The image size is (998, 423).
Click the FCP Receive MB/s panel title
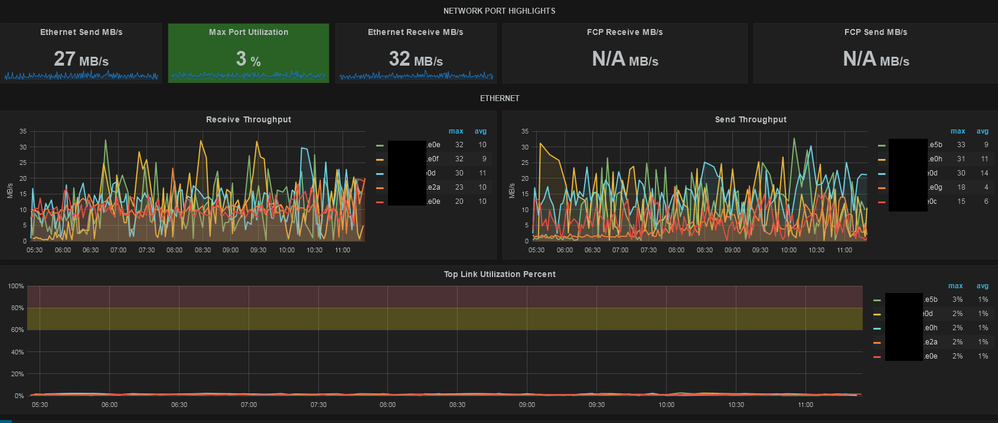coord(624,32)
